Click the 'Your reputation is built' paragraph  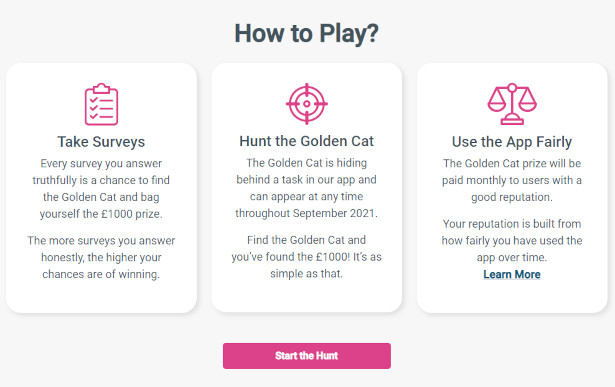coord(512,241)
